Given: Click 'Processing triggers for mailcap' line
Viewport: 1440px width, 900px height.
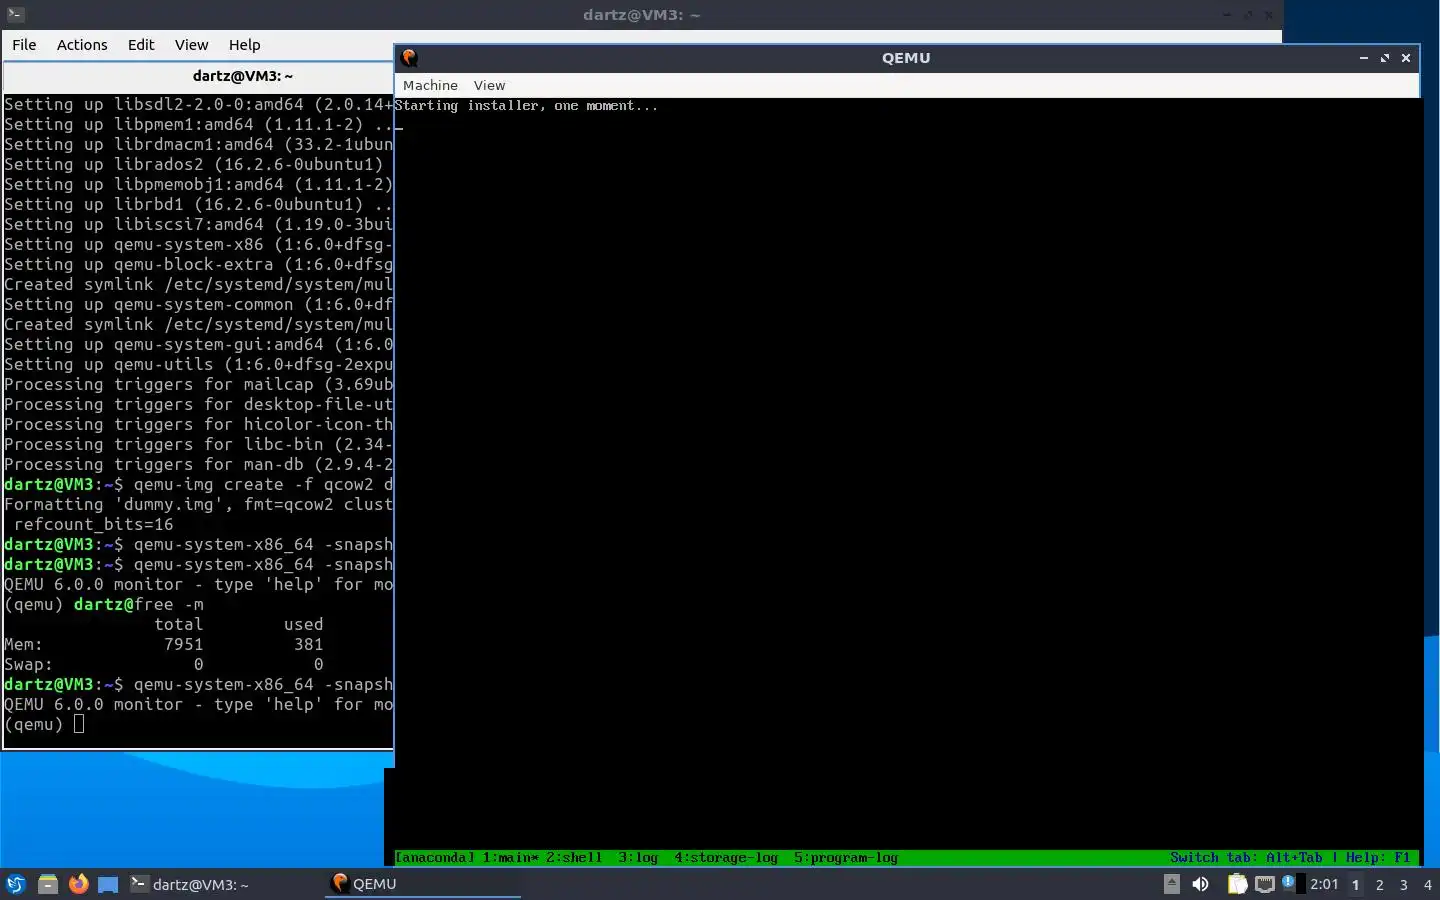Looking at the screenshot, I should point(198,384).
